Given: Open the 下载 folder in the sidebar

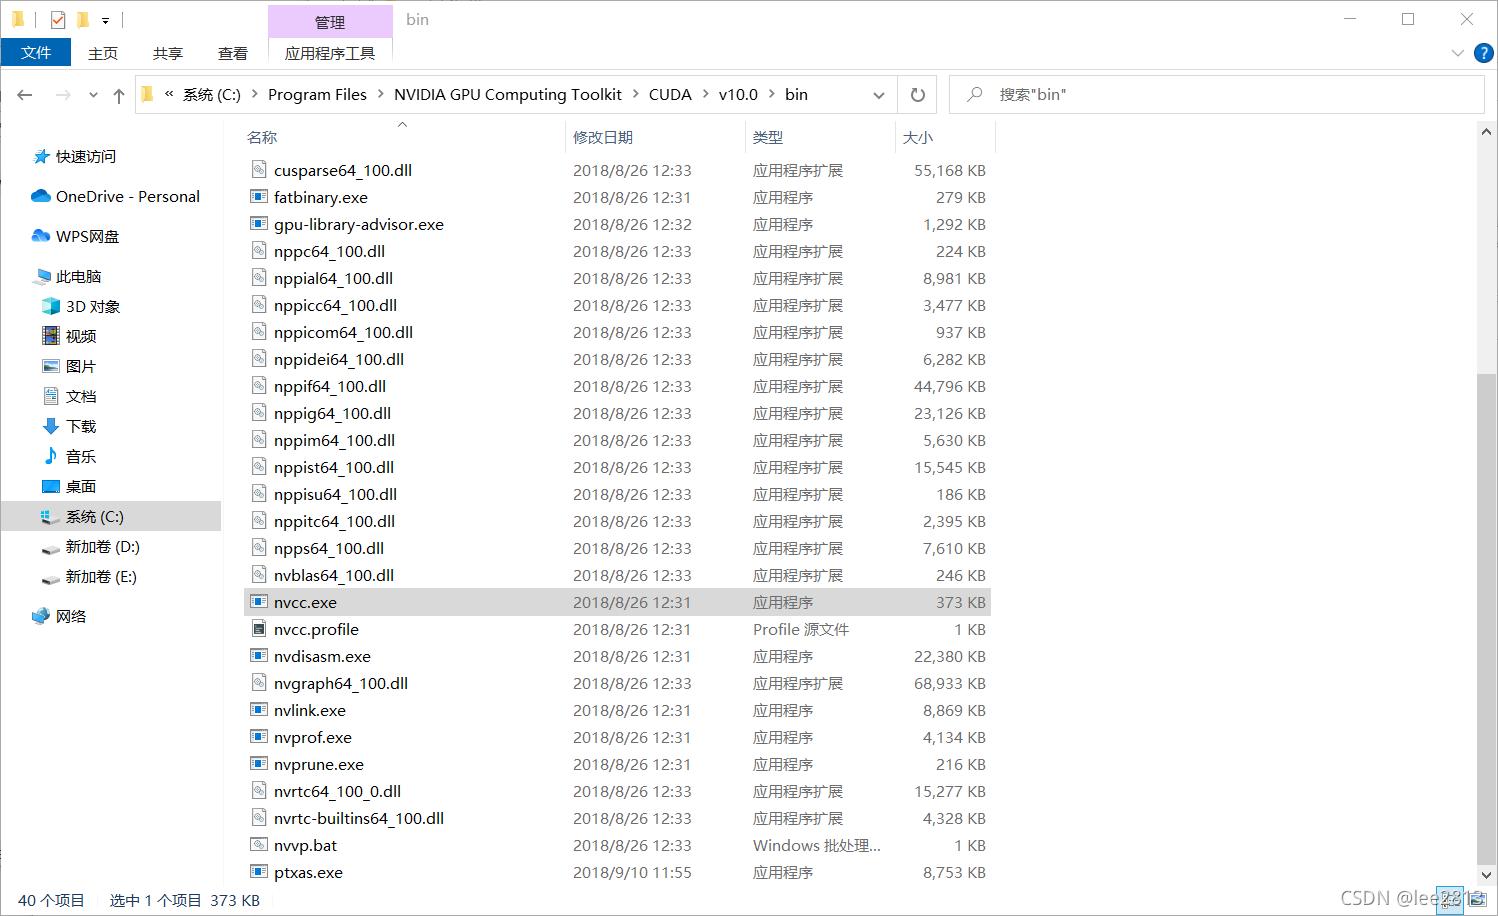Looking at the screenshot, I should [80, 426].
